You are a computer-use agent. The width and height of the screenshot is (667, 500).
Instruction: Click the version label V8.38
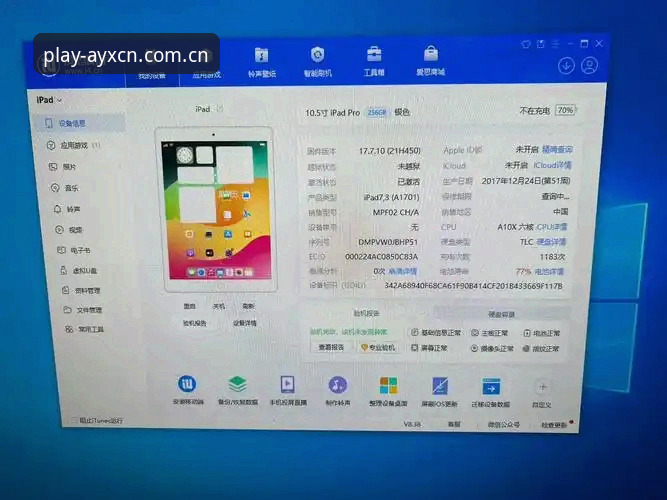[x=412, y=424]
